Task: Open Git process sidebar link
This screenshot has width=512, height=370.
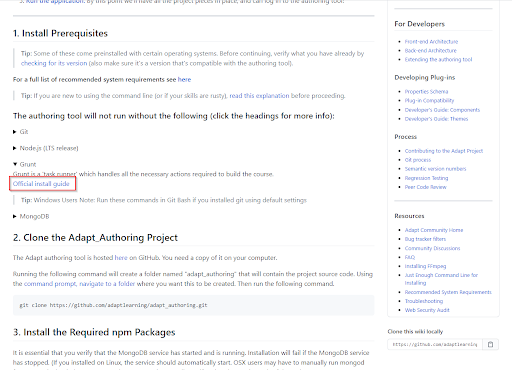Action: [x=418, y=160]
